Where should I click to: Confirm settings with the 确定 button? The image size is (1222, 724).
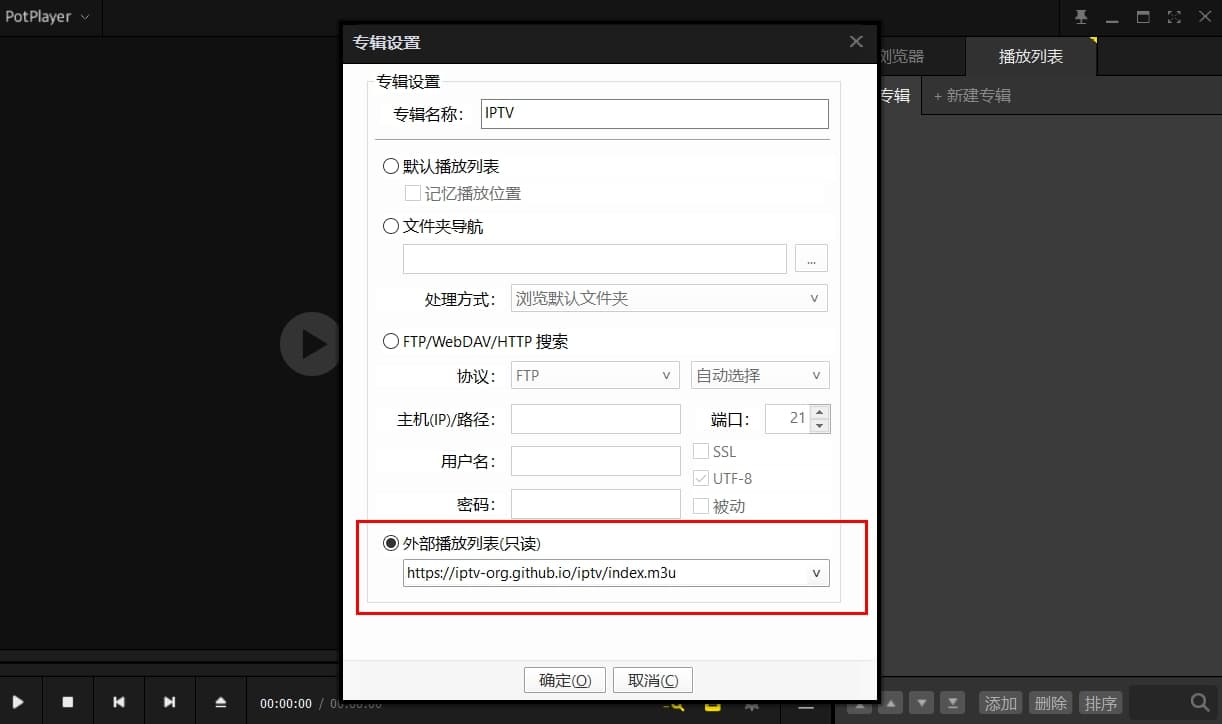coord(564,679)
